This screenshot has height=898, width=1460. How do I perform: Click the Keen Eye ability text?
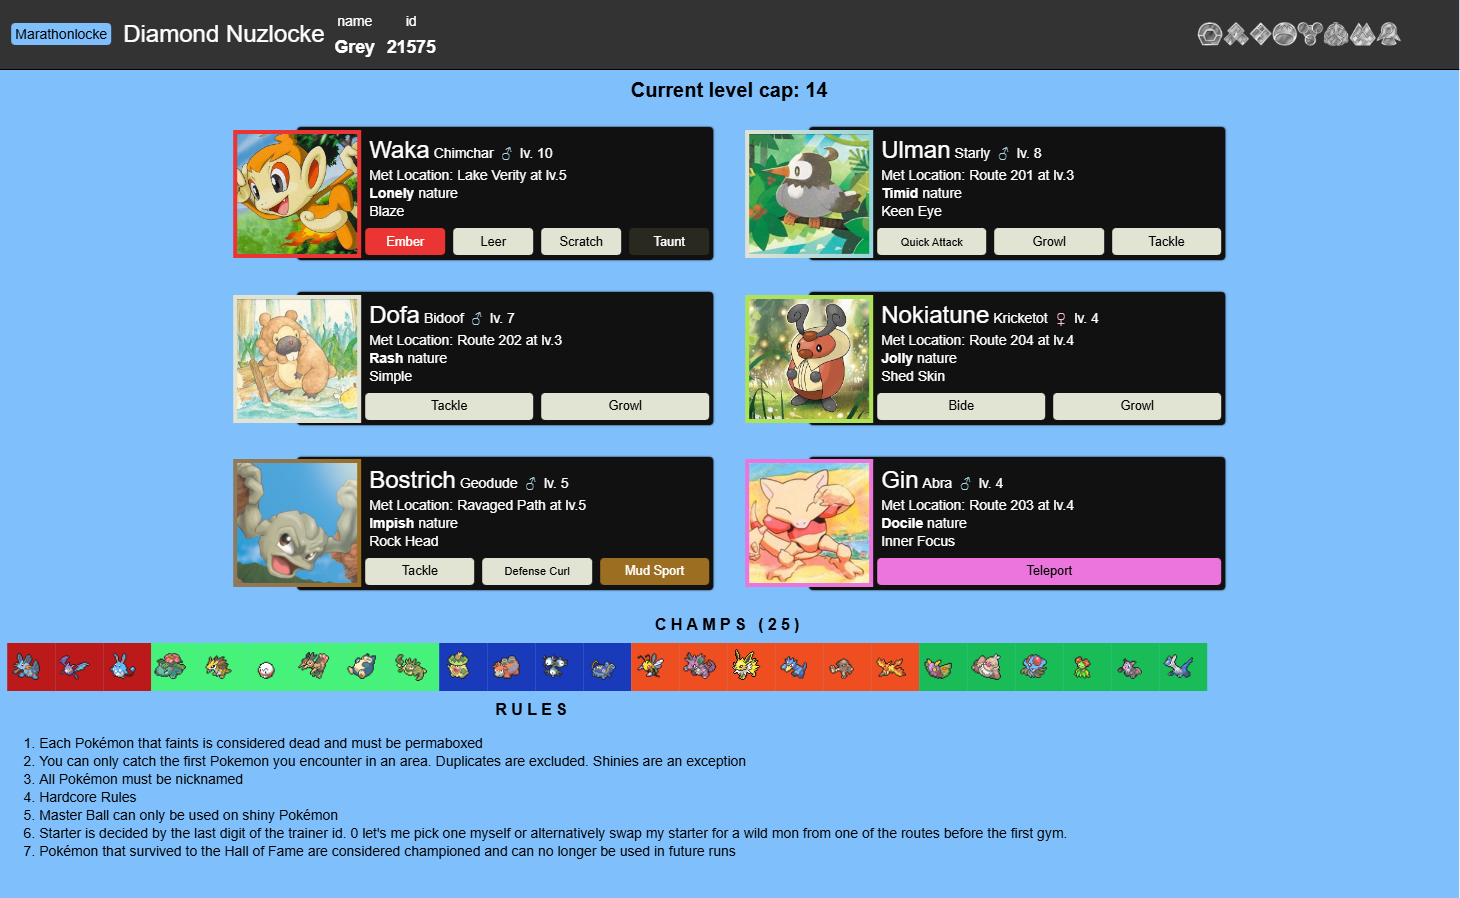(x=911, y=211)
